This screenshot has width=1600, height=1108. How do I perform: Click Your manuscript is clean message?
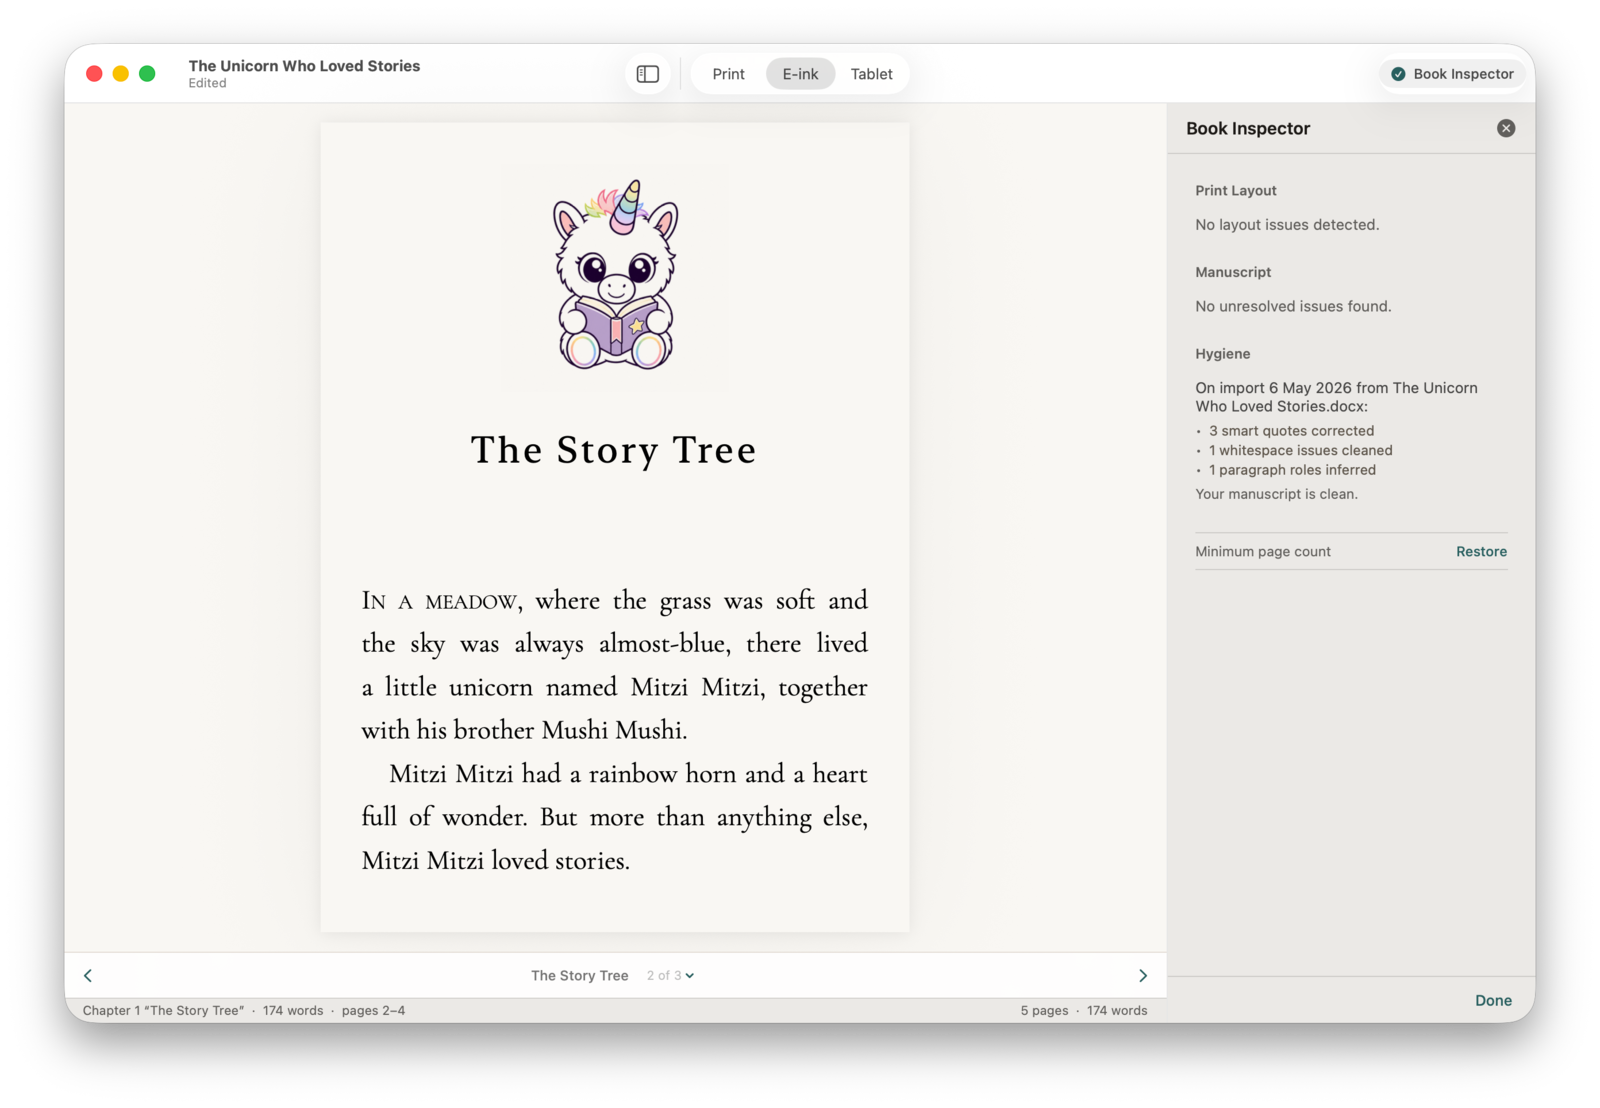click(x=1276, y=494)
